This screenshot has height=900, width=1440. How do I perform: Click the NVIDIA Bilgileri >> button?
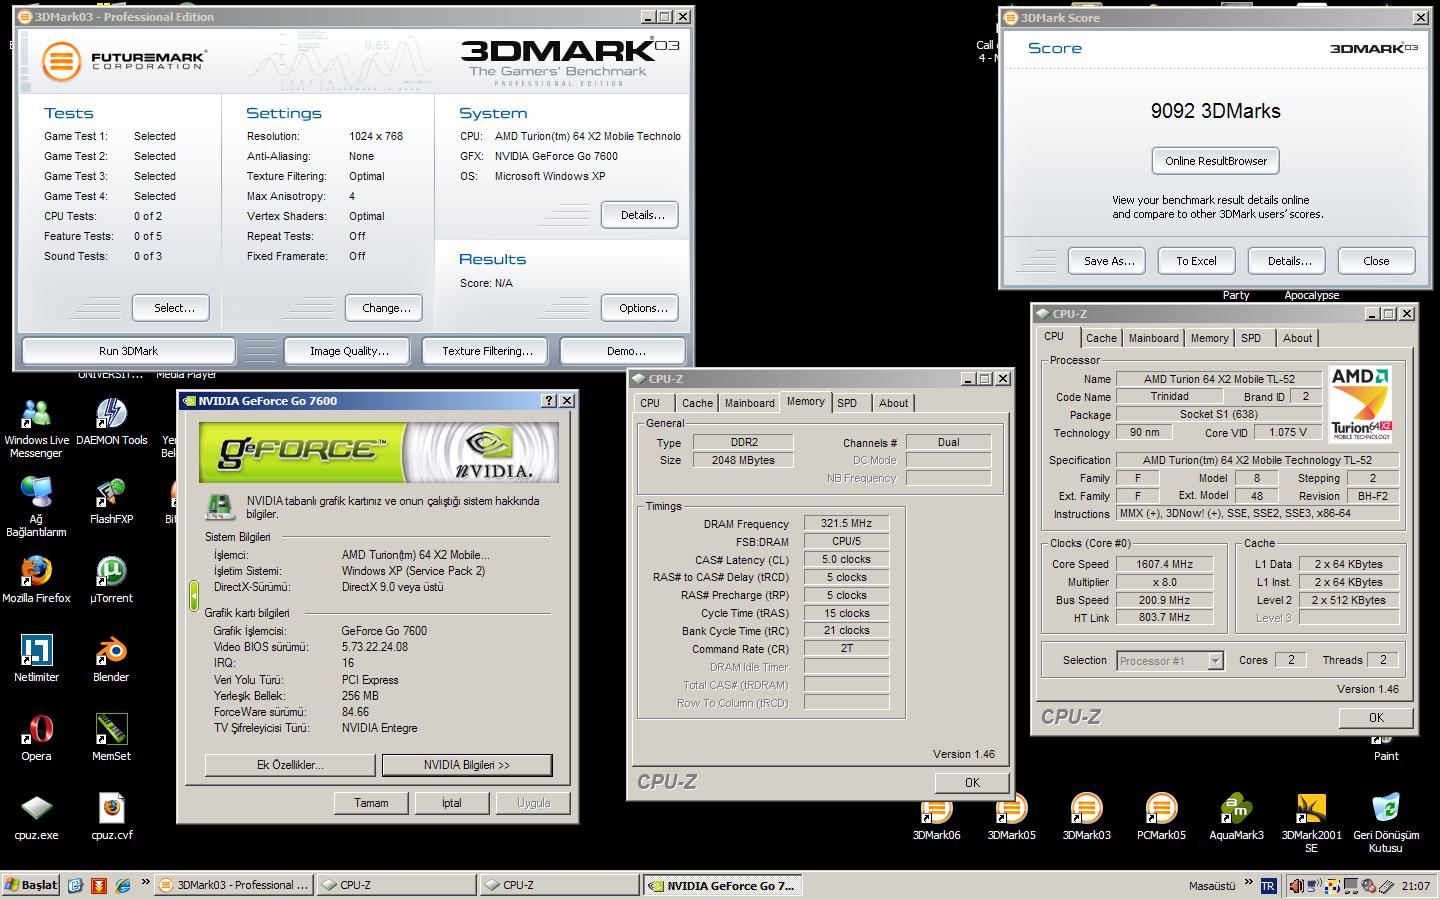(x=467, y=765)
